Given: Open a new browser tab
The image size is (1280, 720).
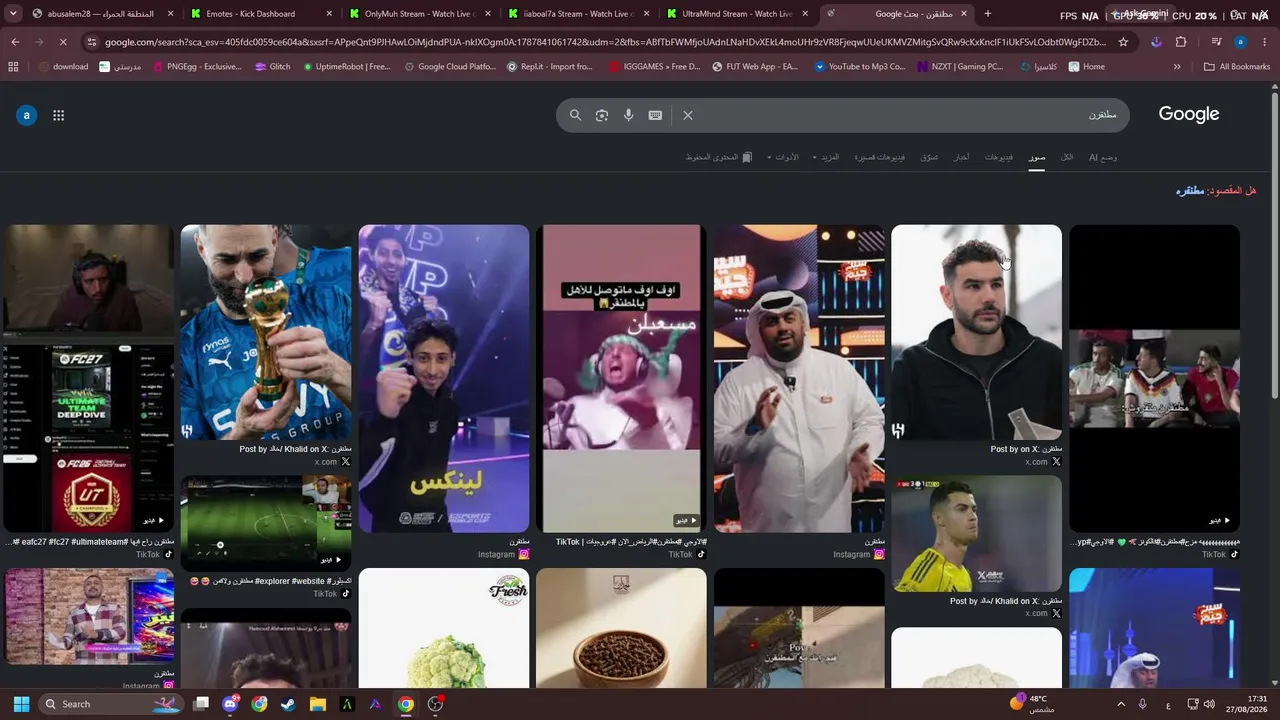Looking at the screenshot, I should (988, 14).
